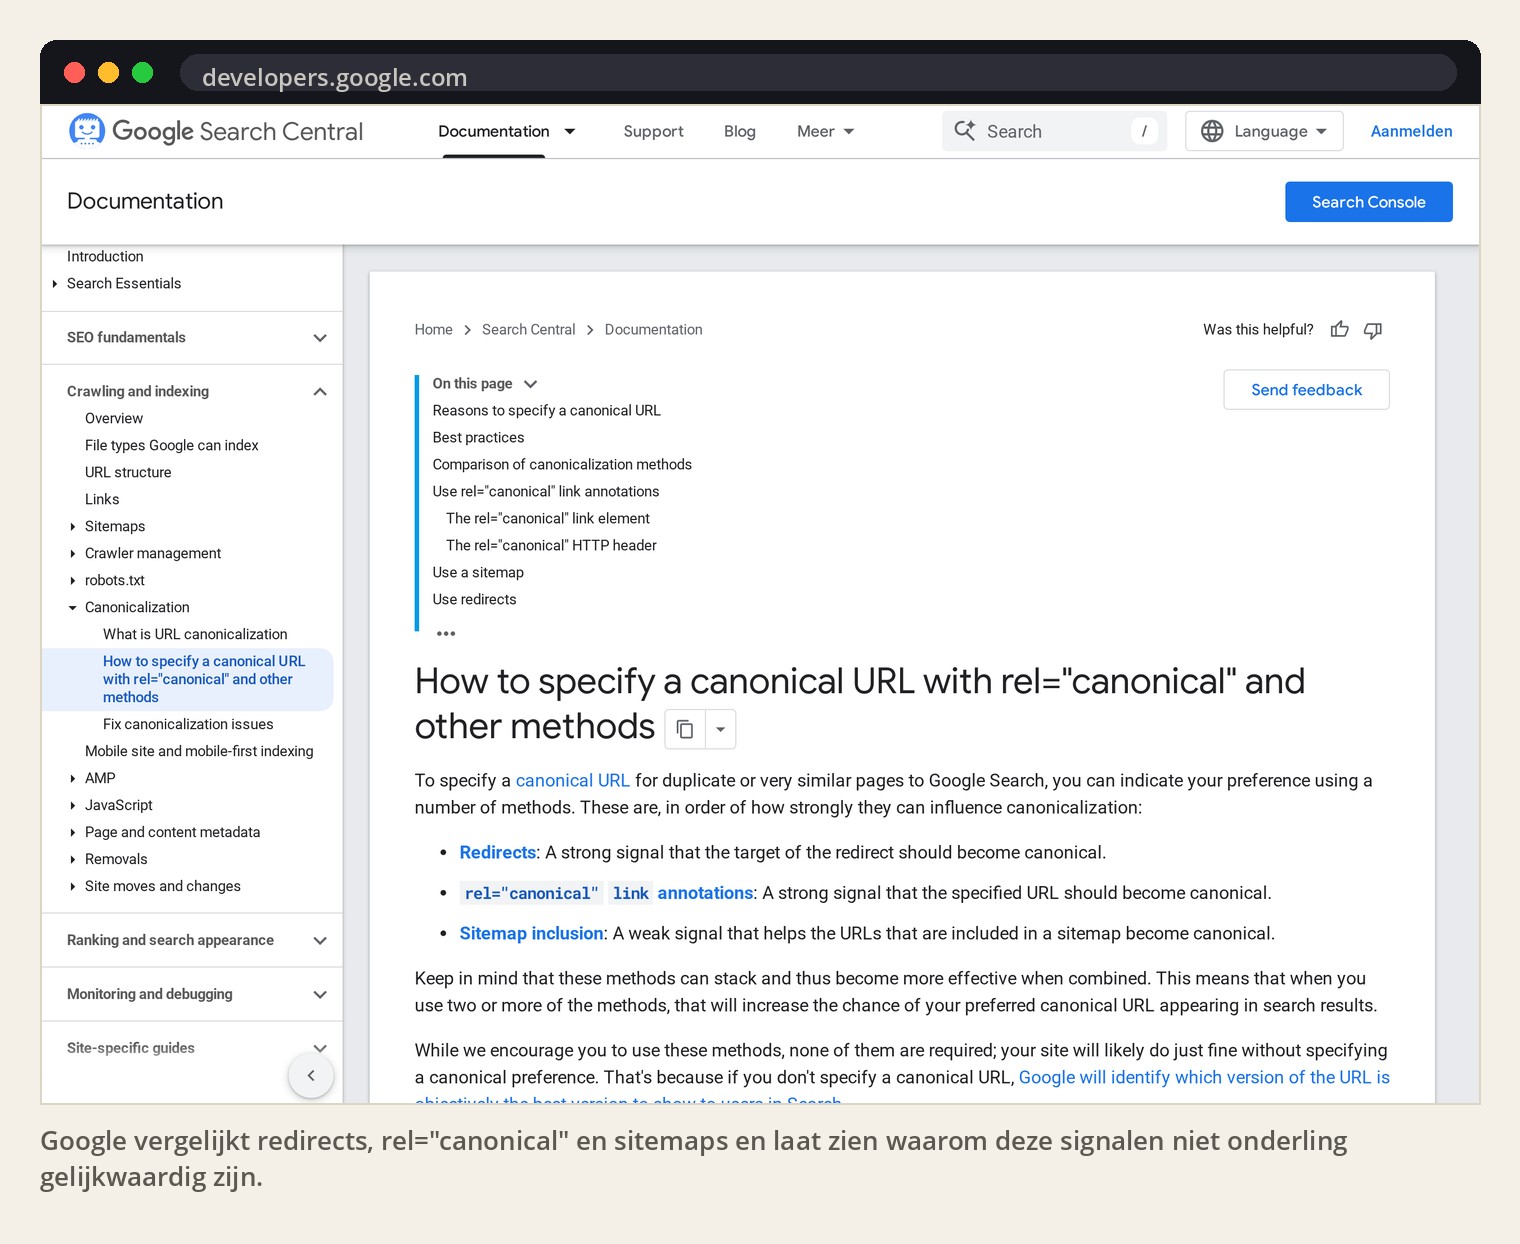The image size is (1520, 1244).
Task: Open the Sitemap inclusion link
Action: (x=531, y=934)
